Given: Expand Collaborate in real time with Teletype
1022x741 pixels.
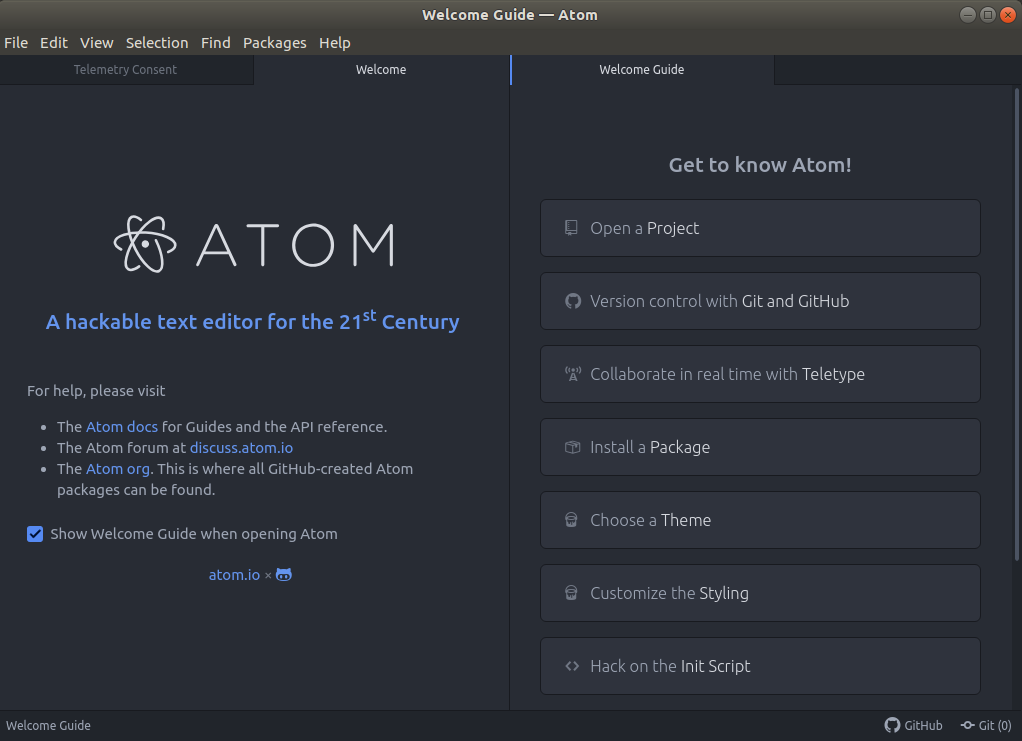Looking at the screenshot, I should pyautogui.click(x=760, y=374).
